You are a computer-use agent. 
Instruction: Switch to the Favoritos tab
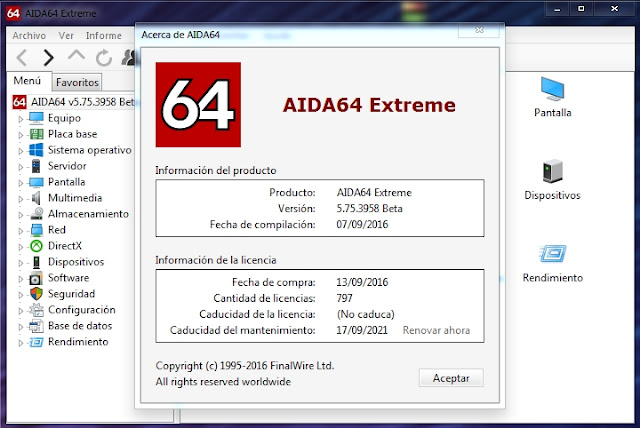77,82
